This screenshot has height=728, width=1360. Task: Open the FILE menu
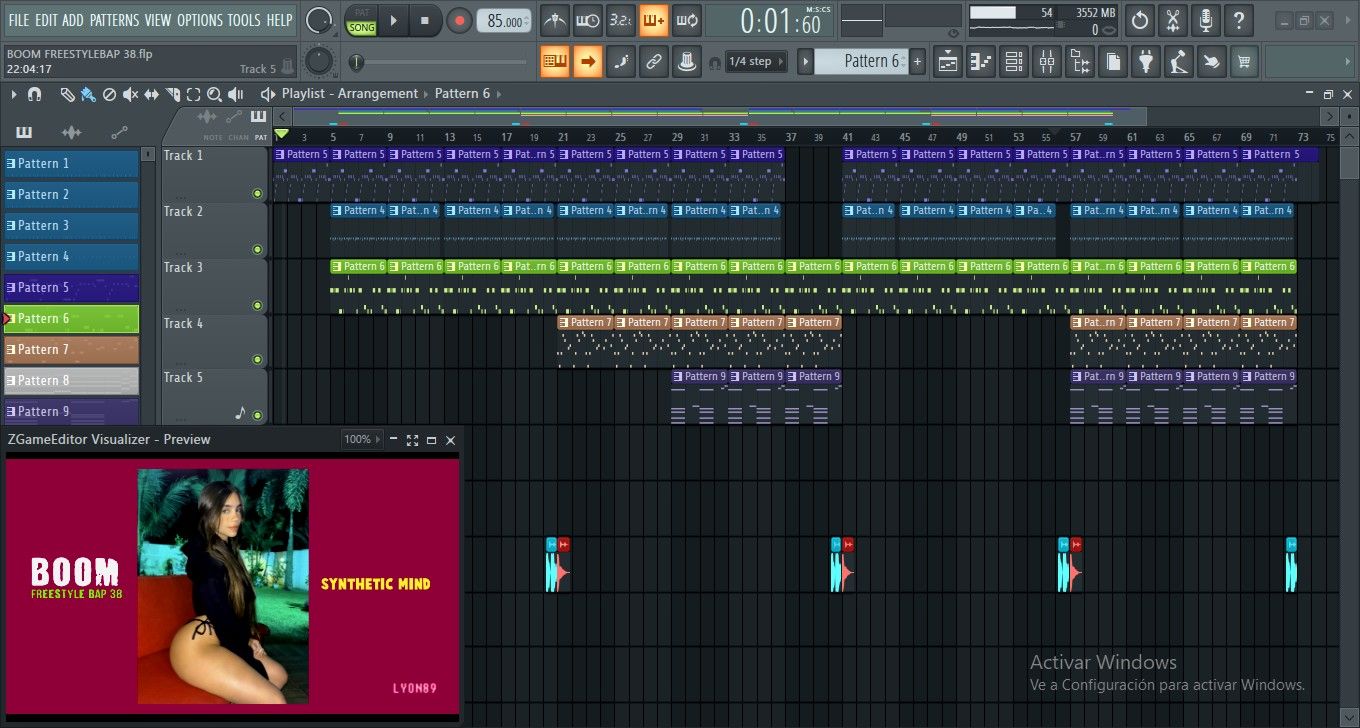click(x=18, y=20)
